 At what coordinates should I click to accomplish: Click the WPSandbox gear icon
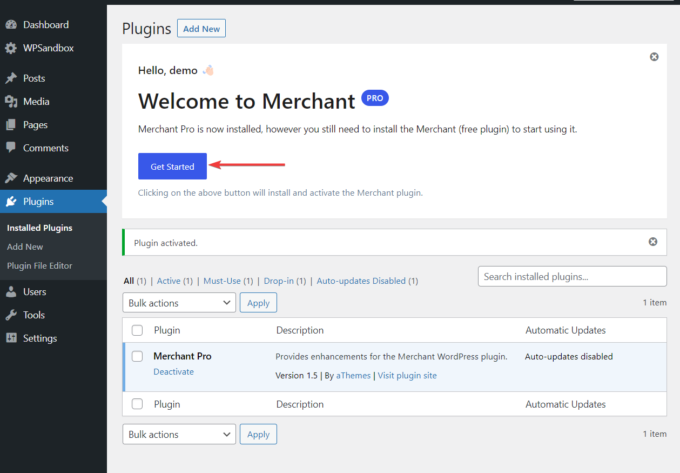click(11, 48)
